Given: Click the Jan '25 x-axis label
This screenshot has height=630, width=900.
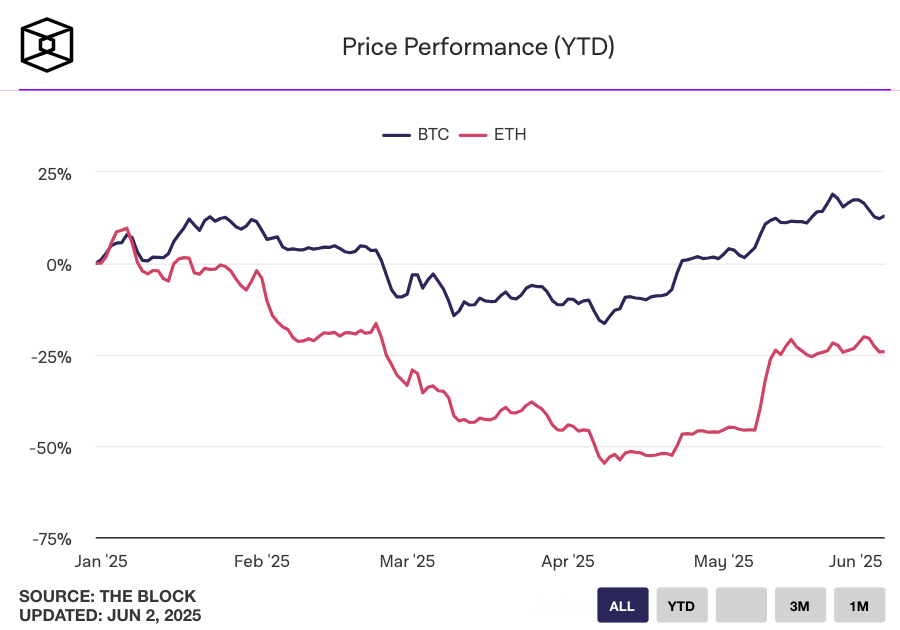Looking at the screenshot, I should pos(102,562).
